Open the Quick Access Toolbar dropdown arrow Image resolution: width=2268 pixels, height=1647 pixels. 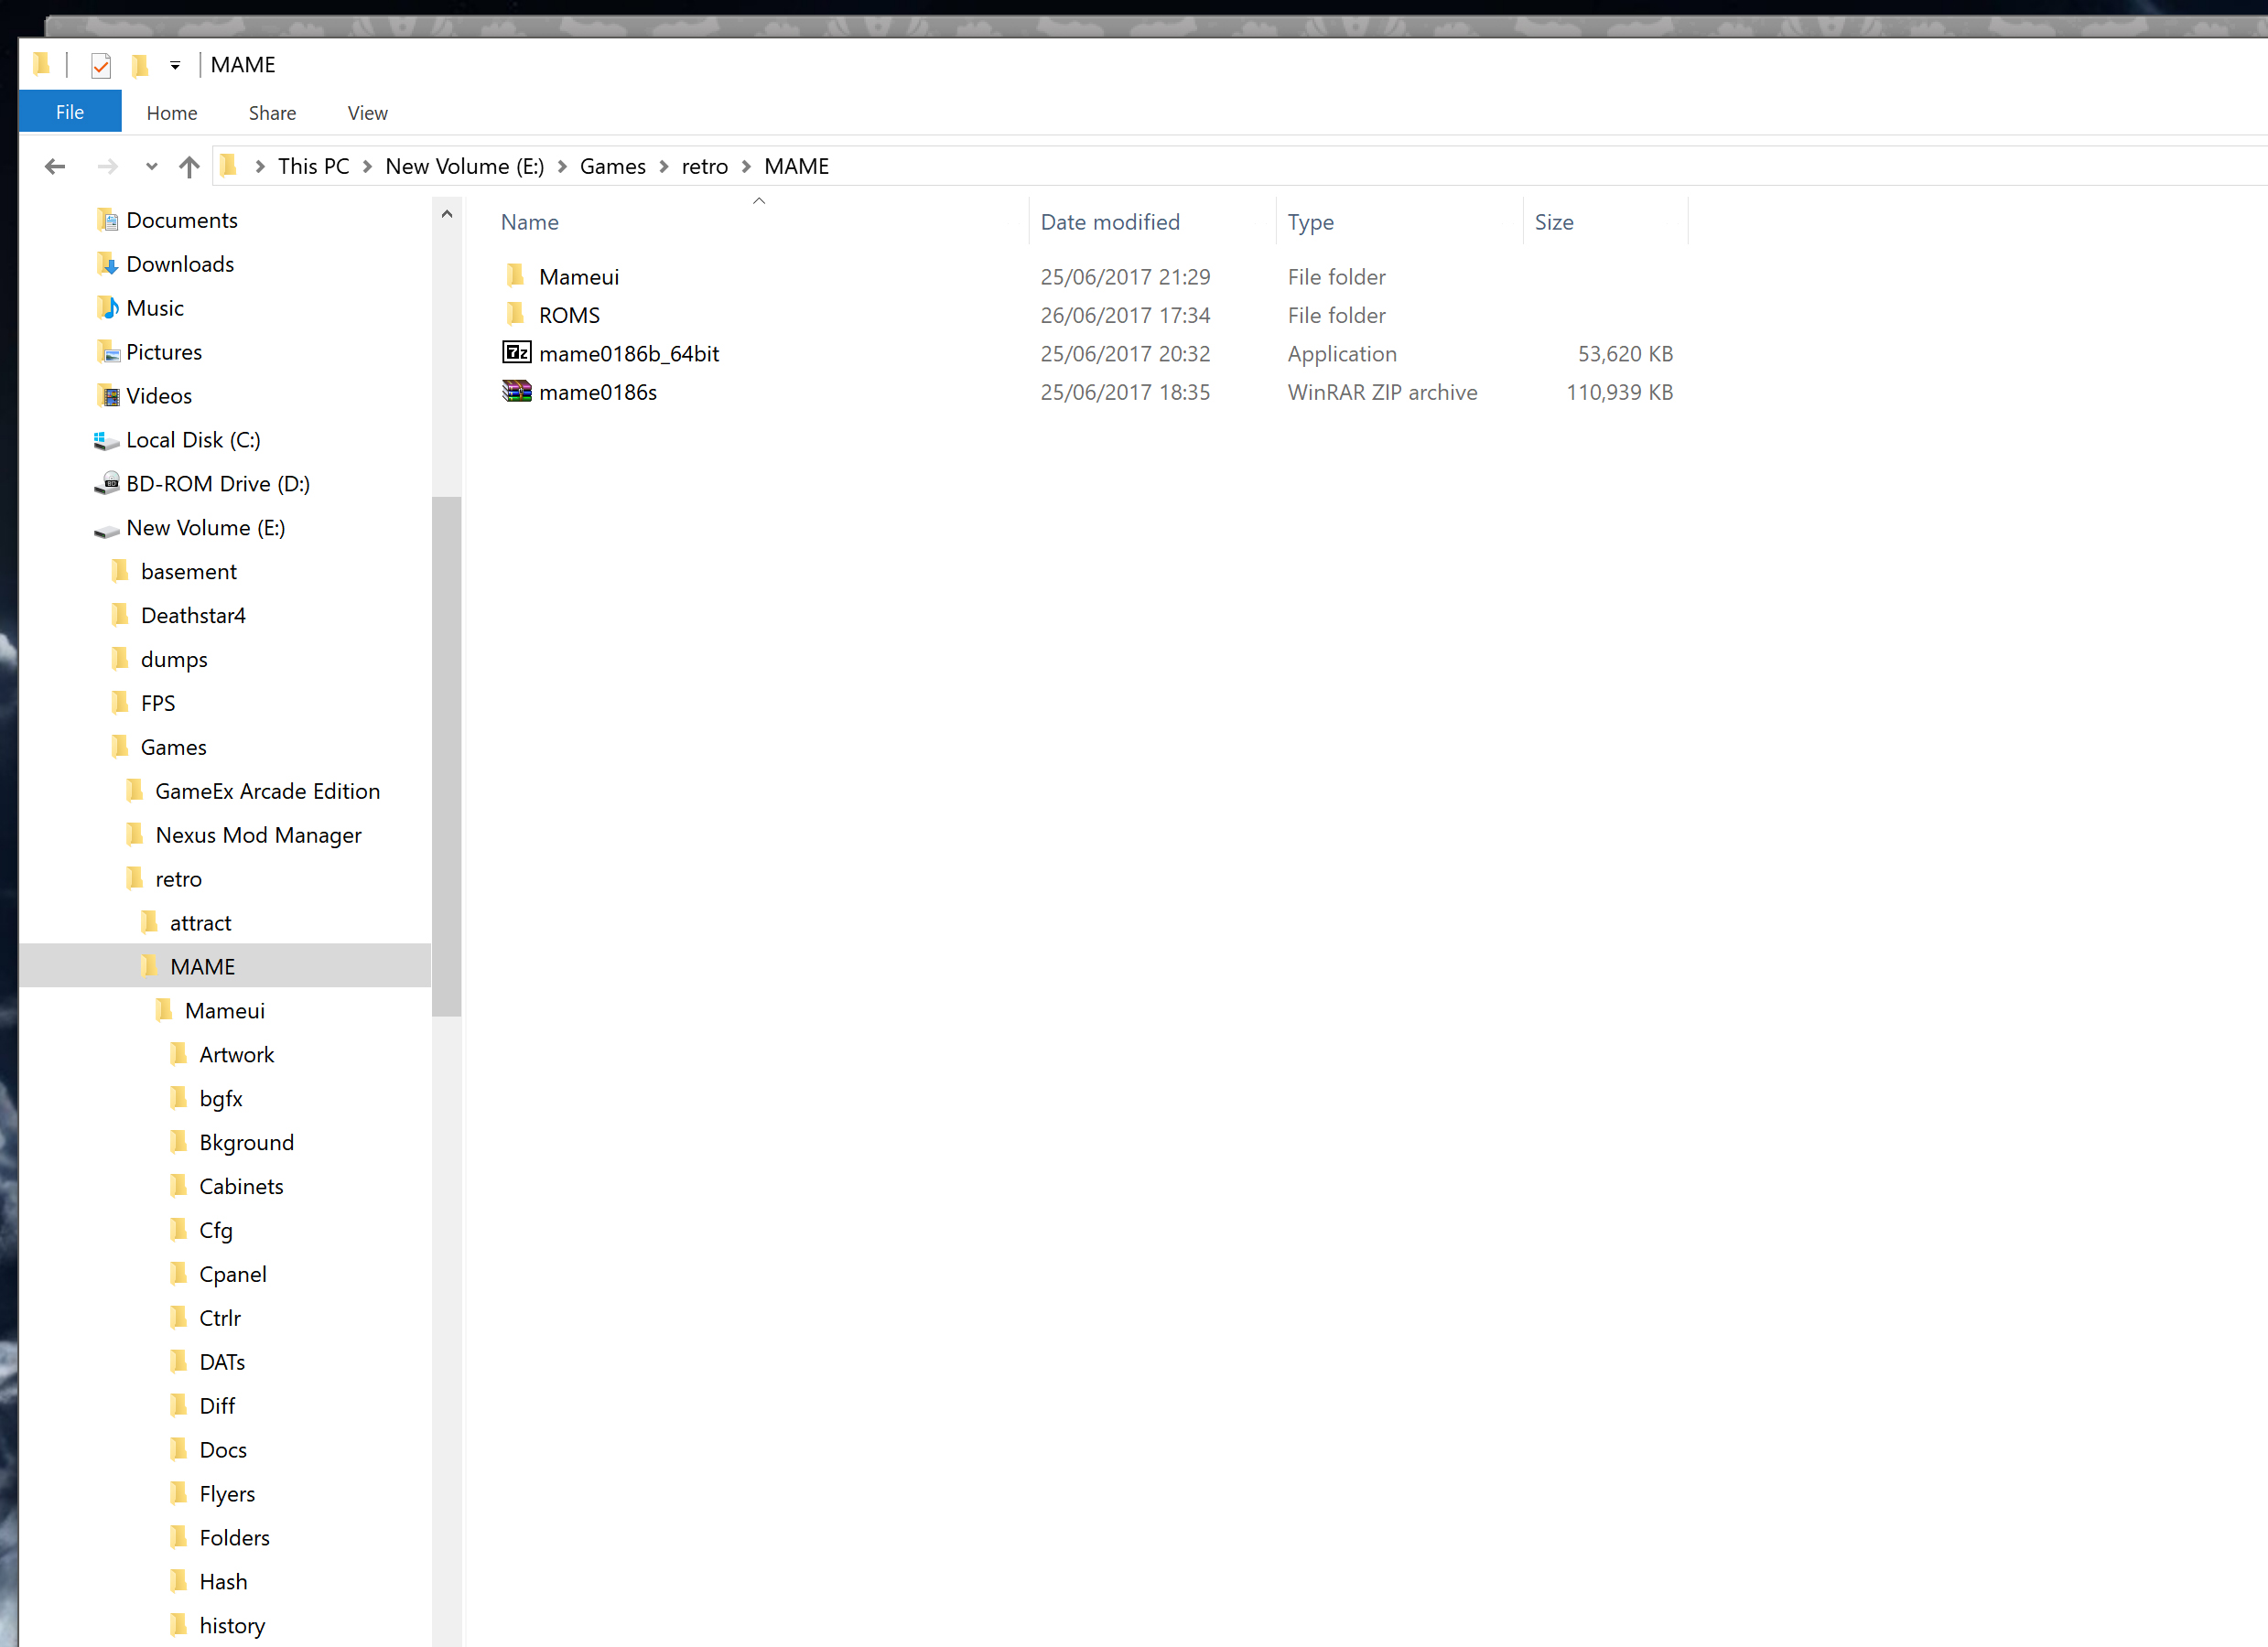point(175,65)
